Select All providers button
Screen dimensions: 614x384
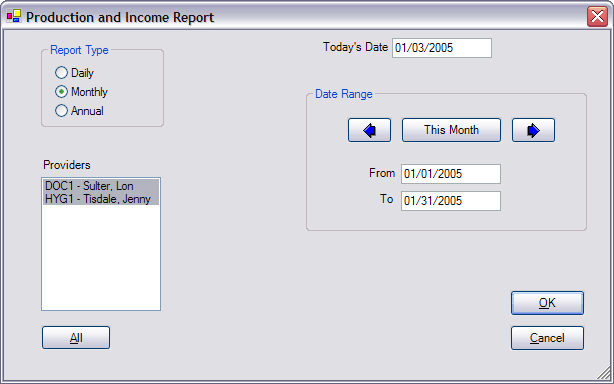click(76, 337)
